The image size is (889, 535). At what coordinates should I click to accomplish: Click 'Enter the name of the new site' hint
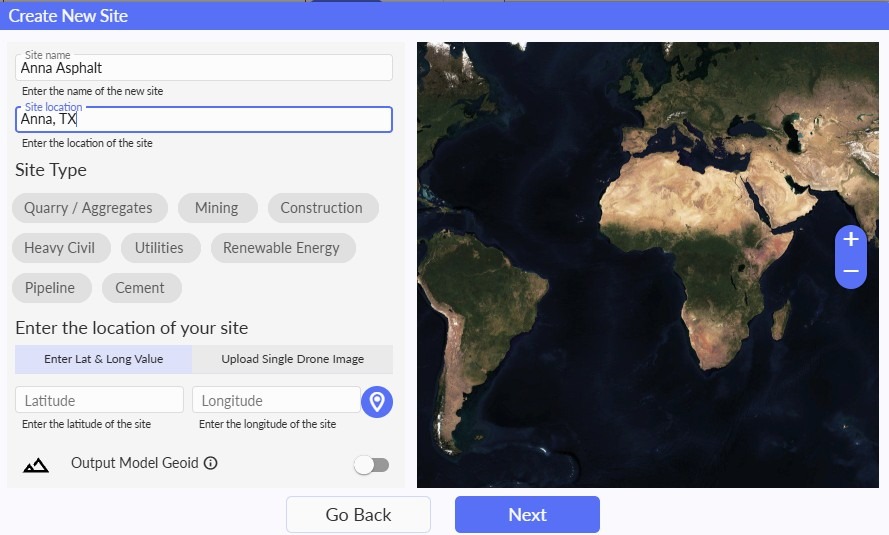(x=92, y=91)
